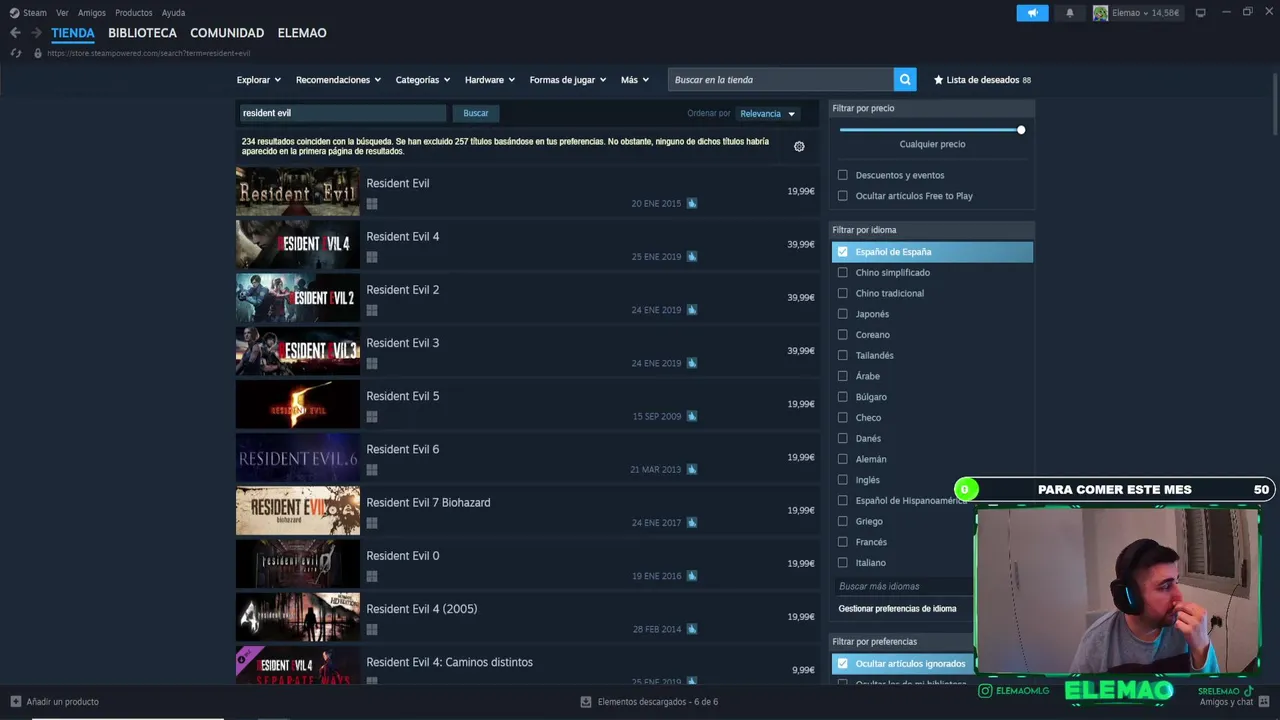The image size is (1280, 720).
Task: Click the wishlist icon on the Resident Evil row
Action: coord(691,203)
